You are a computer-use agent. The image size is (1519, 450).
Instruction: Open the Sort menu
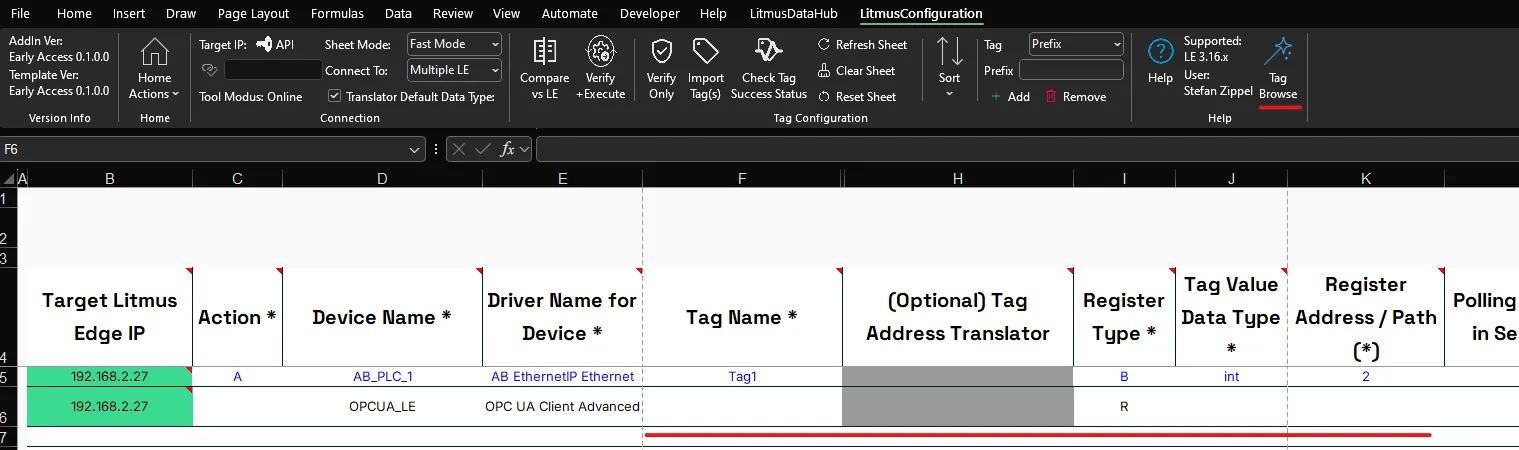click(949, 70)
